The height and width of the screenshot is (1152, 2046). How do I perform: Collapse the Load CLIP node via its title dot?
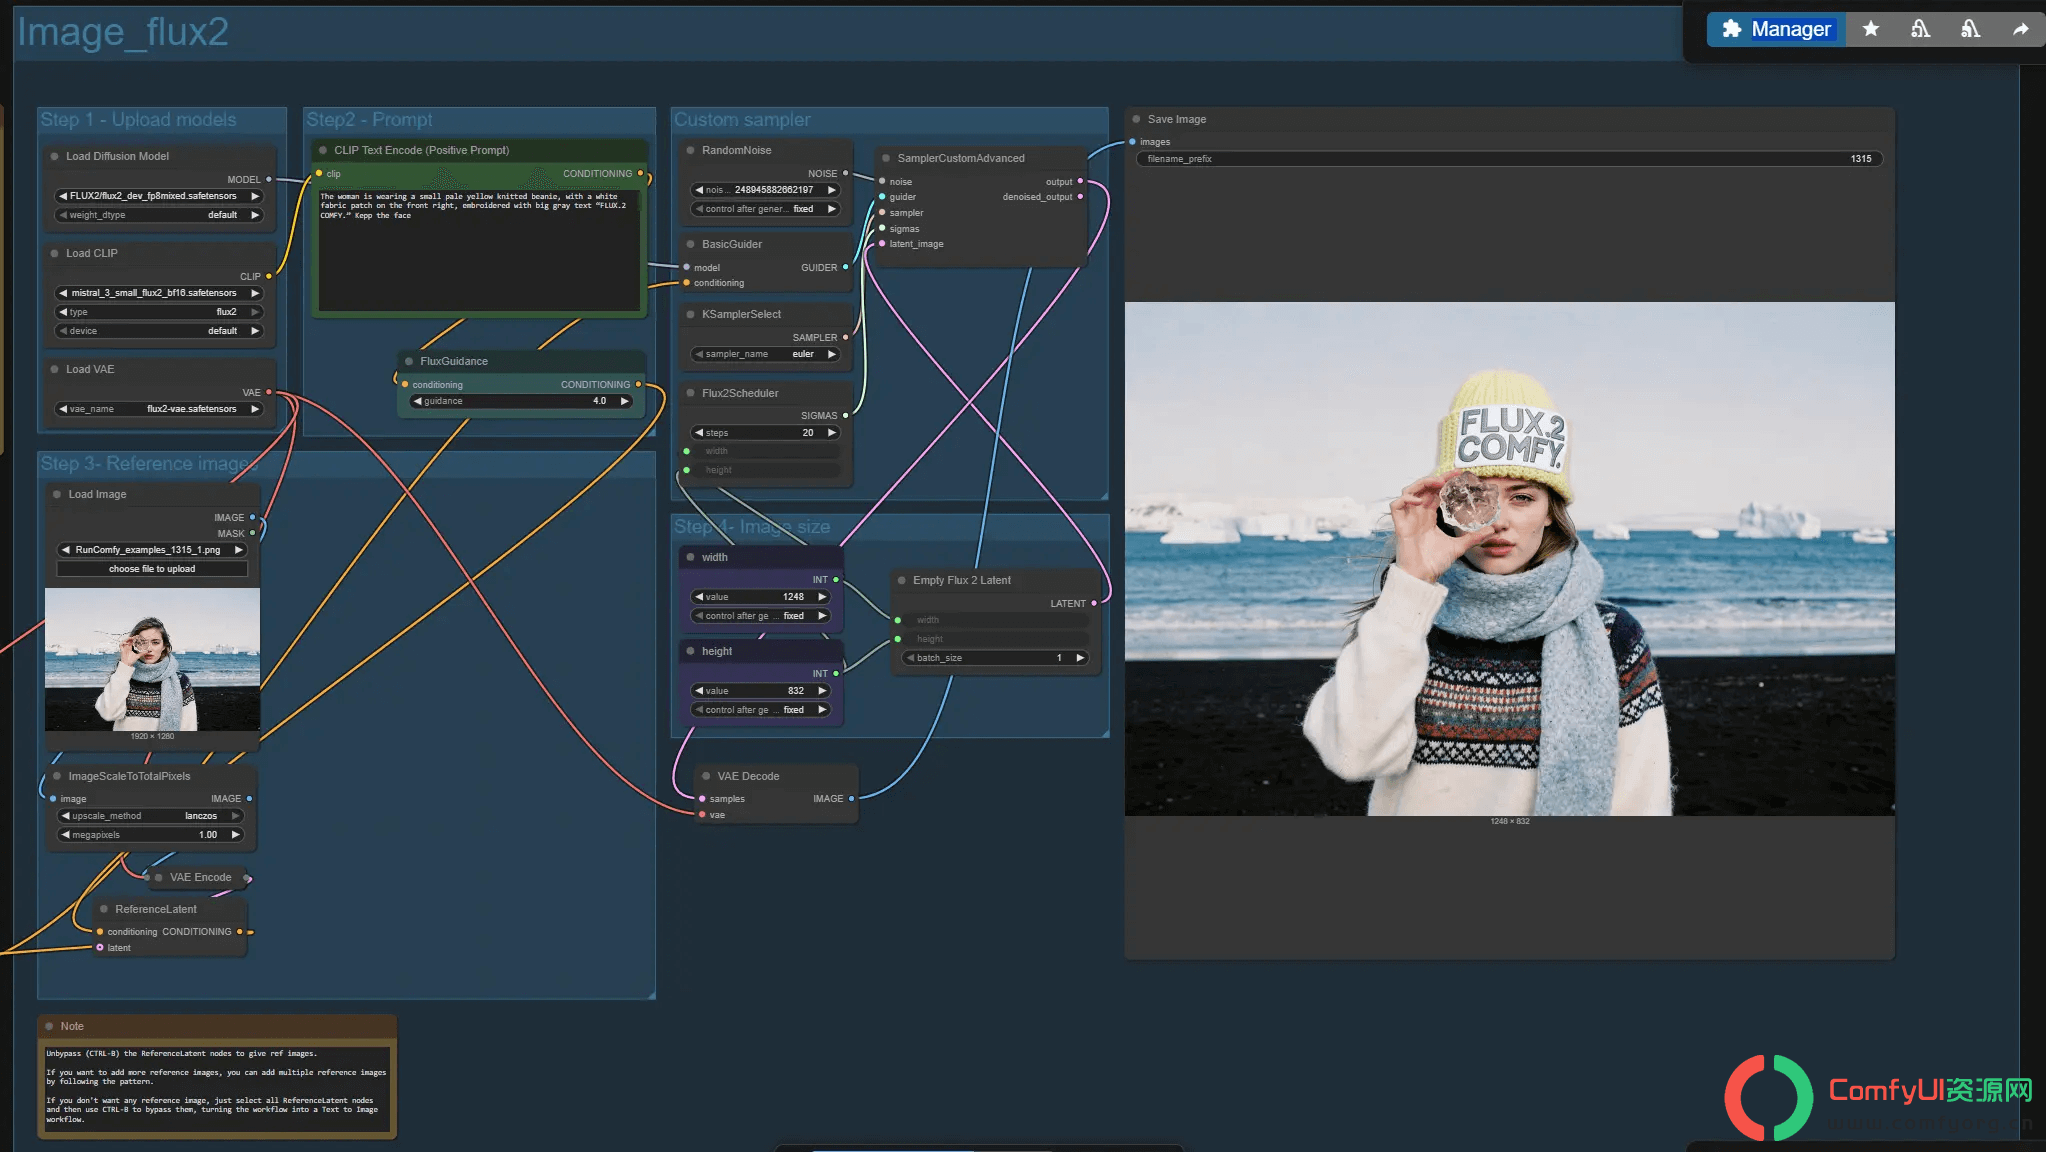(54, 253)
